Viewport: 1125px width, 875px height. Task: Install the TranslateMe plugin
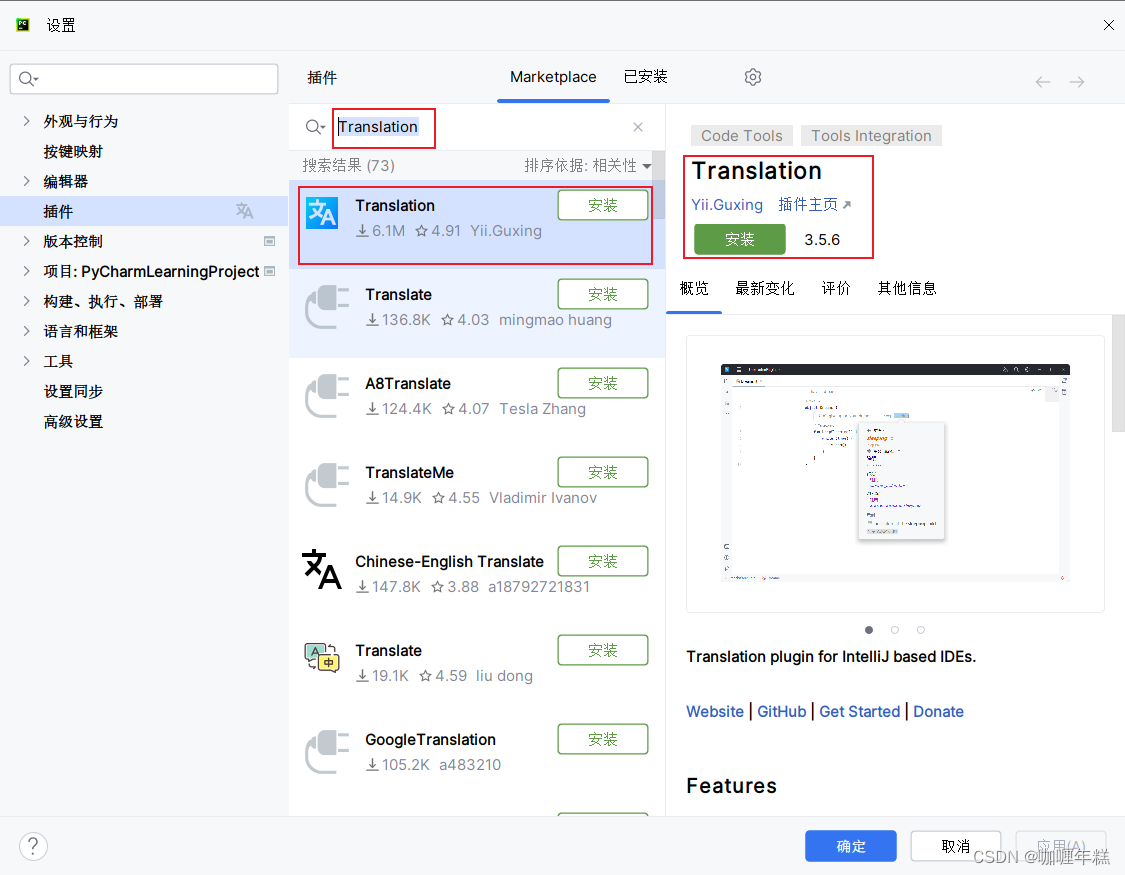tap(603, 472)
